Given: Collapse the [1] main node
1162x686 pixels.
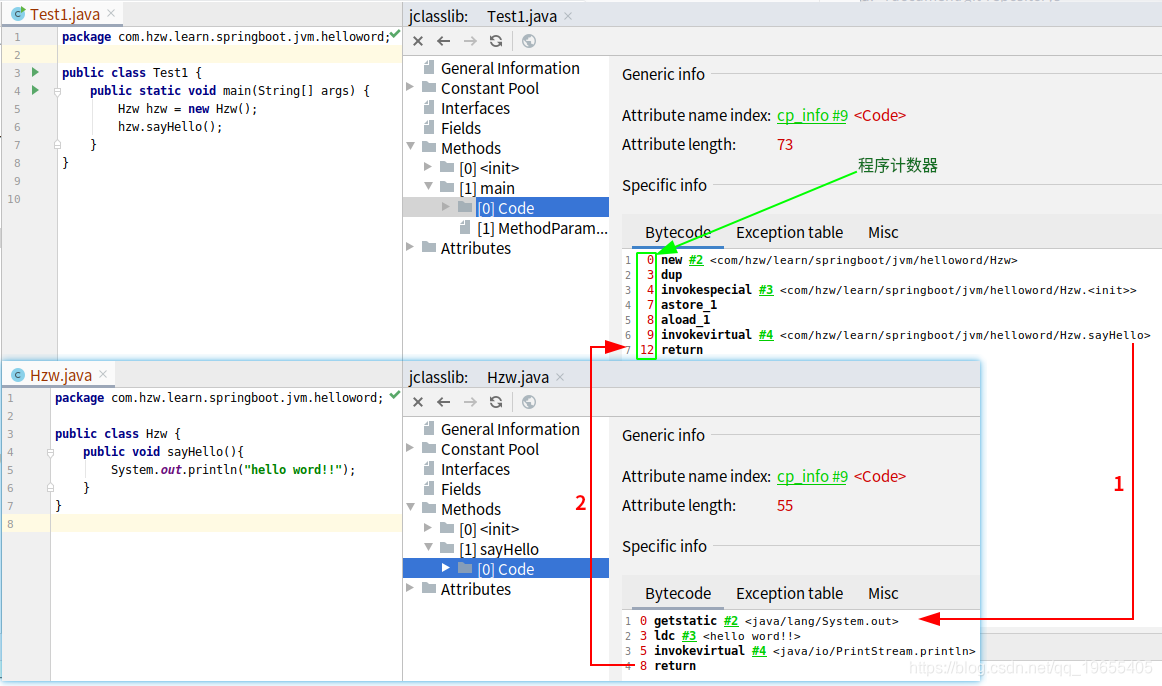Looking at the screenshot, I should pyautogui.click(x=428, y=187).
